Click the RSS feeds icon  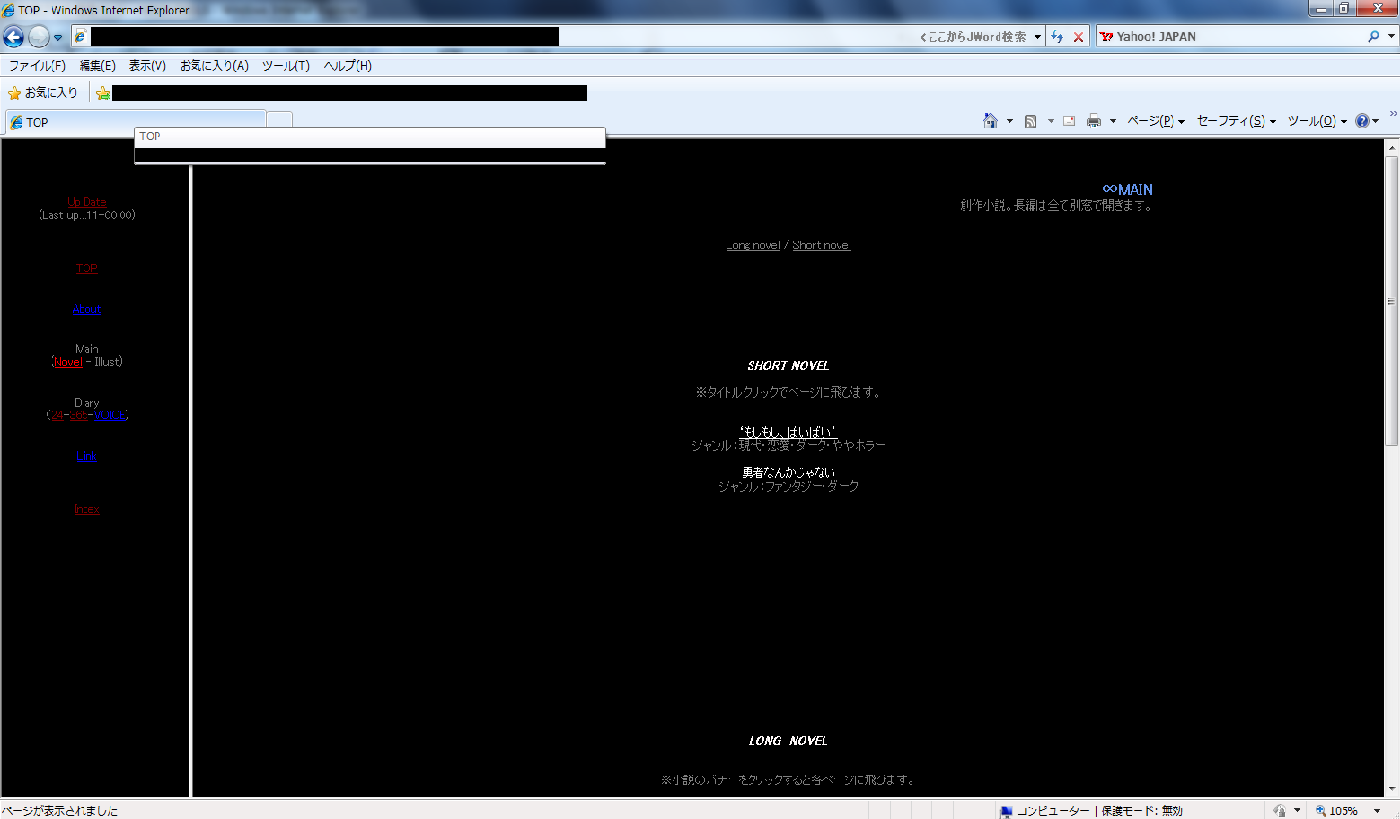tap(1030, 121)
